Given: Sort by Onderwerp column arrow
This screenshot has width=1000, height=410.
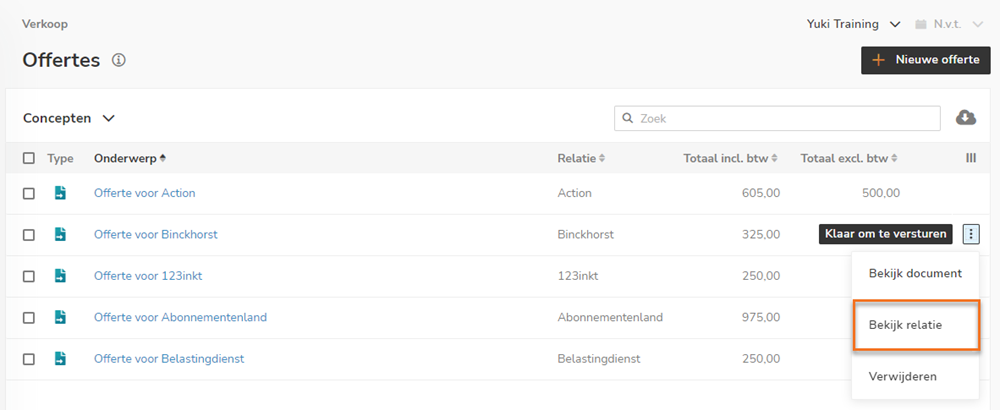Looking at the screenshot, I should tap(163, 158).
